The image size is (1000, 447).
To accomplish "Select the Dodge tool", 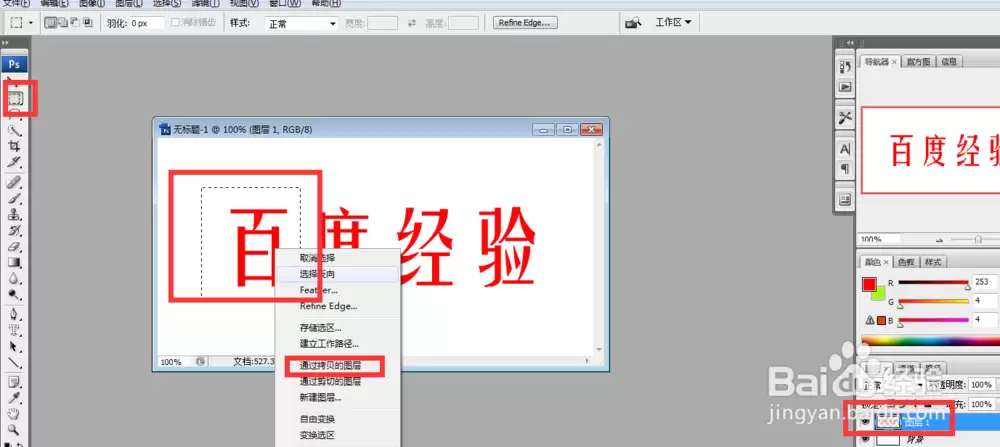I will click(15, 295).
